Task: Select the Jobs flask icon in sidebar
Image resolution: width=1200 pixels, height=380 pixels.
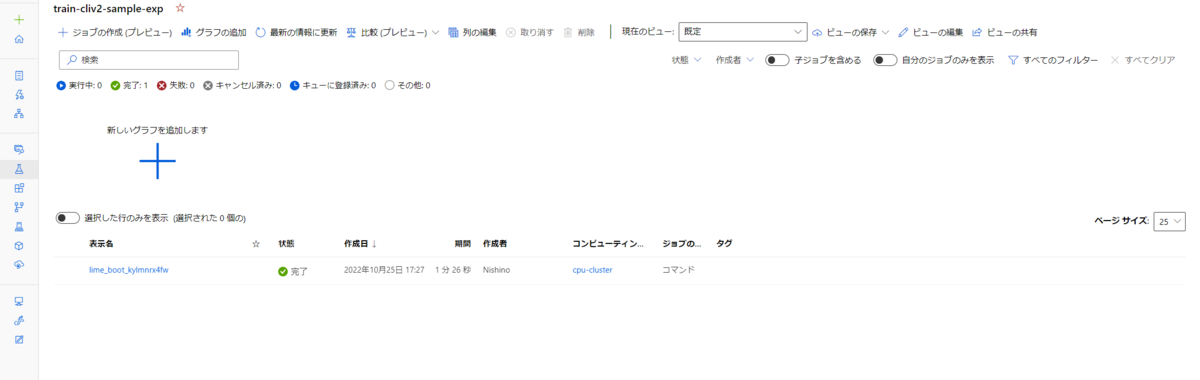Action: coord(19,169)
